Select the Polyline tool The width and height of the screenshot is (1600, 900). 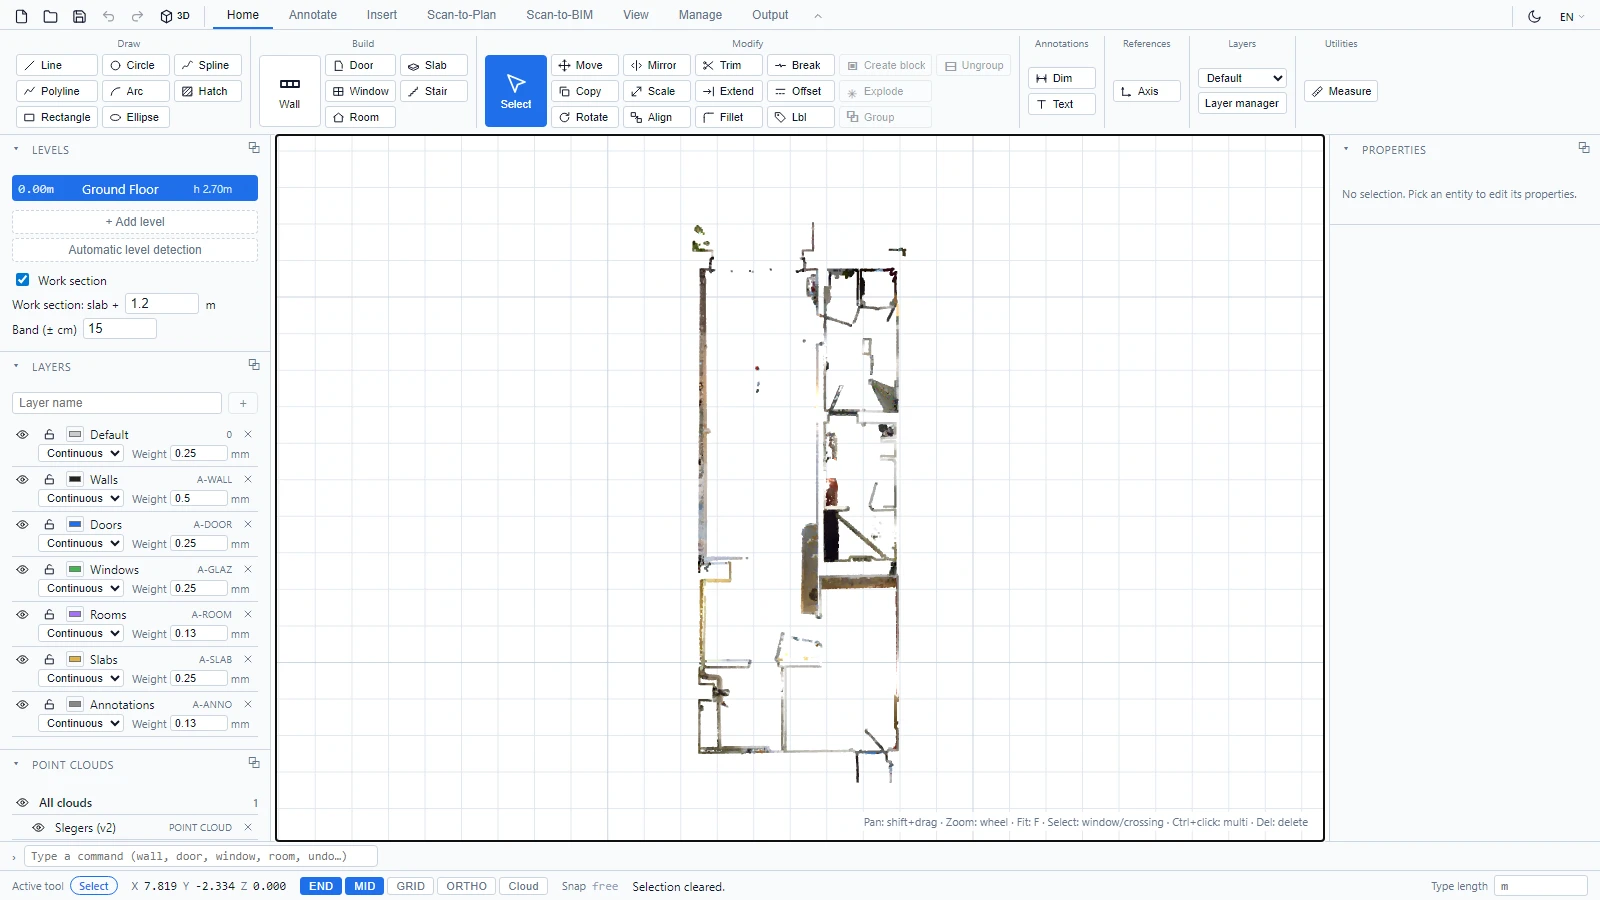pos(57,91)
